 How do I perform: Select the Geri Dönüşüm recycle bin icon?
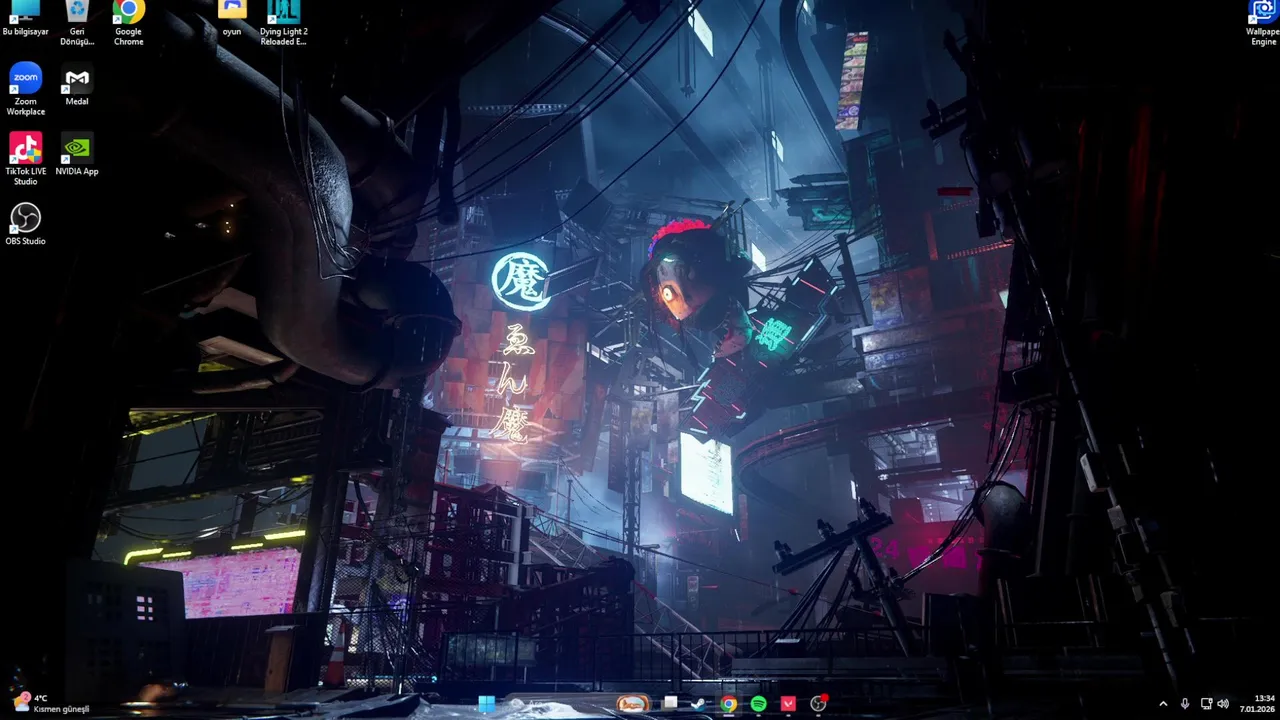coord(77,22)
